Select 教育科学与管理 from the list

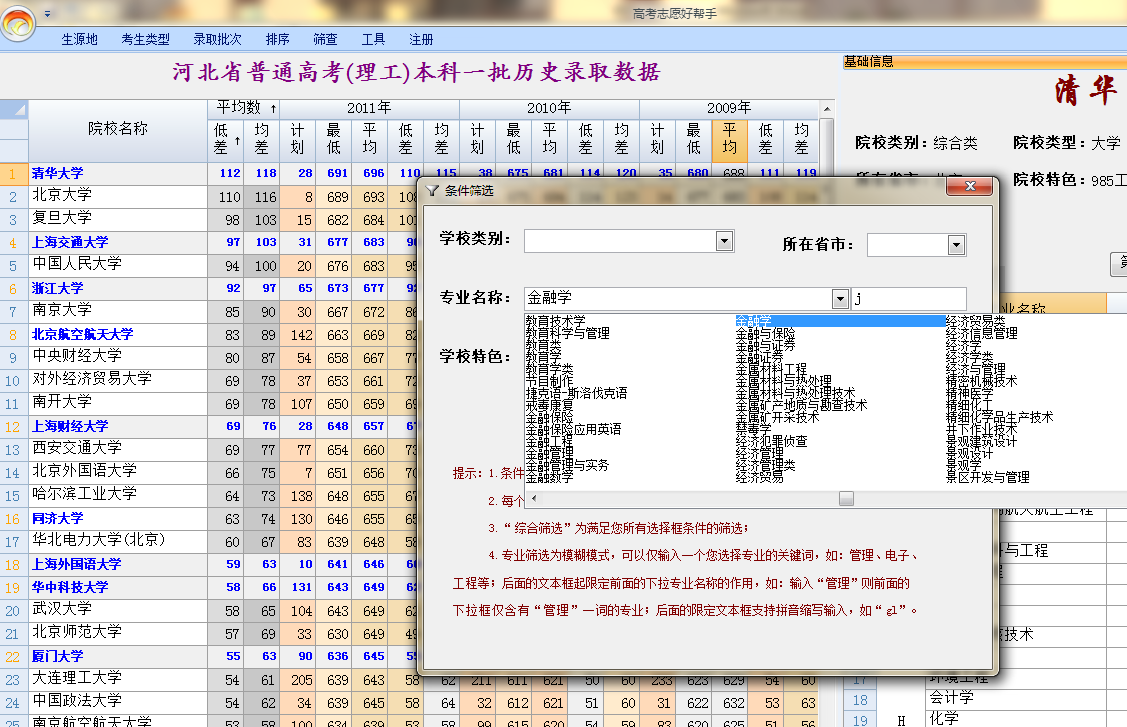pyautogui.click(x=568, y=333)
